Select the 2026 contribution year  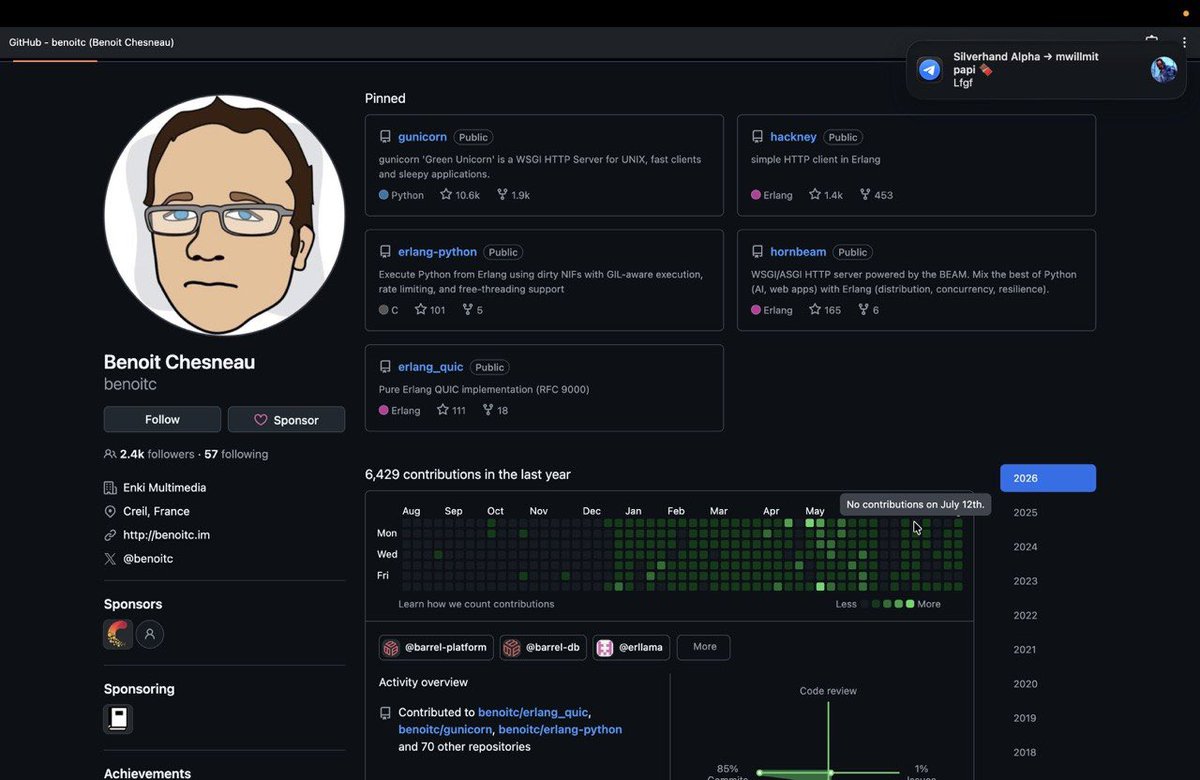(1048, 478)
